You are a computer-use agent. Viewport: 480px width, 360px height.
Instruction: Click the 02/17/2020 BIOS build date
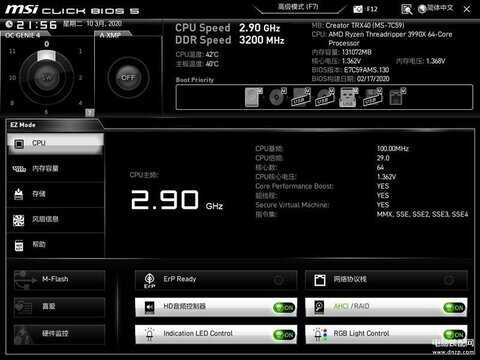373,79
